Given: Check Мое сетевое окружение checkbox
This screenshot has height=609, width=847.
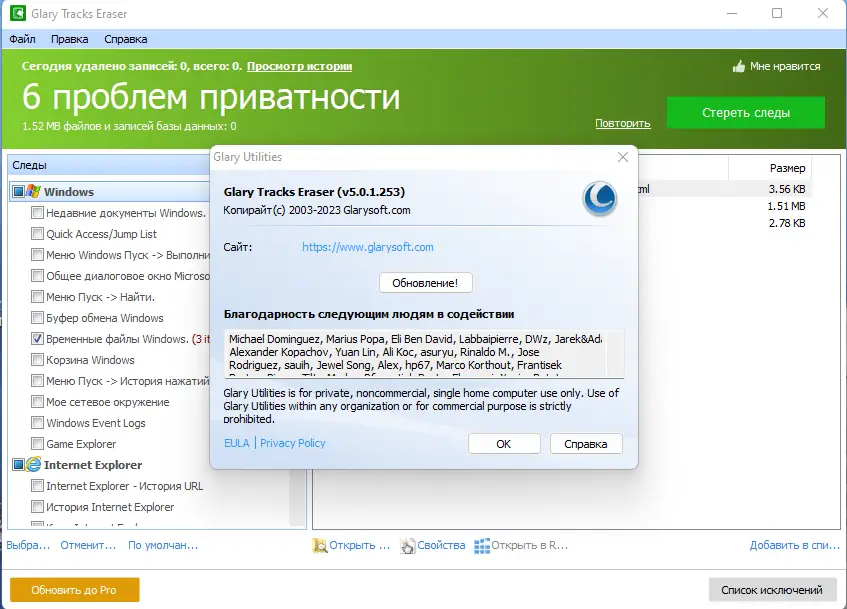Looking at the screenshot, I should click(37, 401).
